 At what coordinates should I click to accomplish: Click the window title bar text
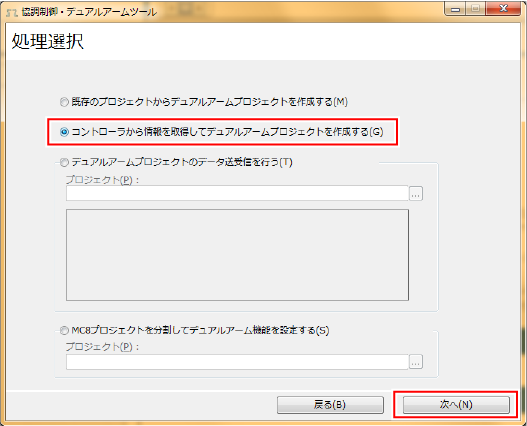pyautogui.click(x=89, y=12)
